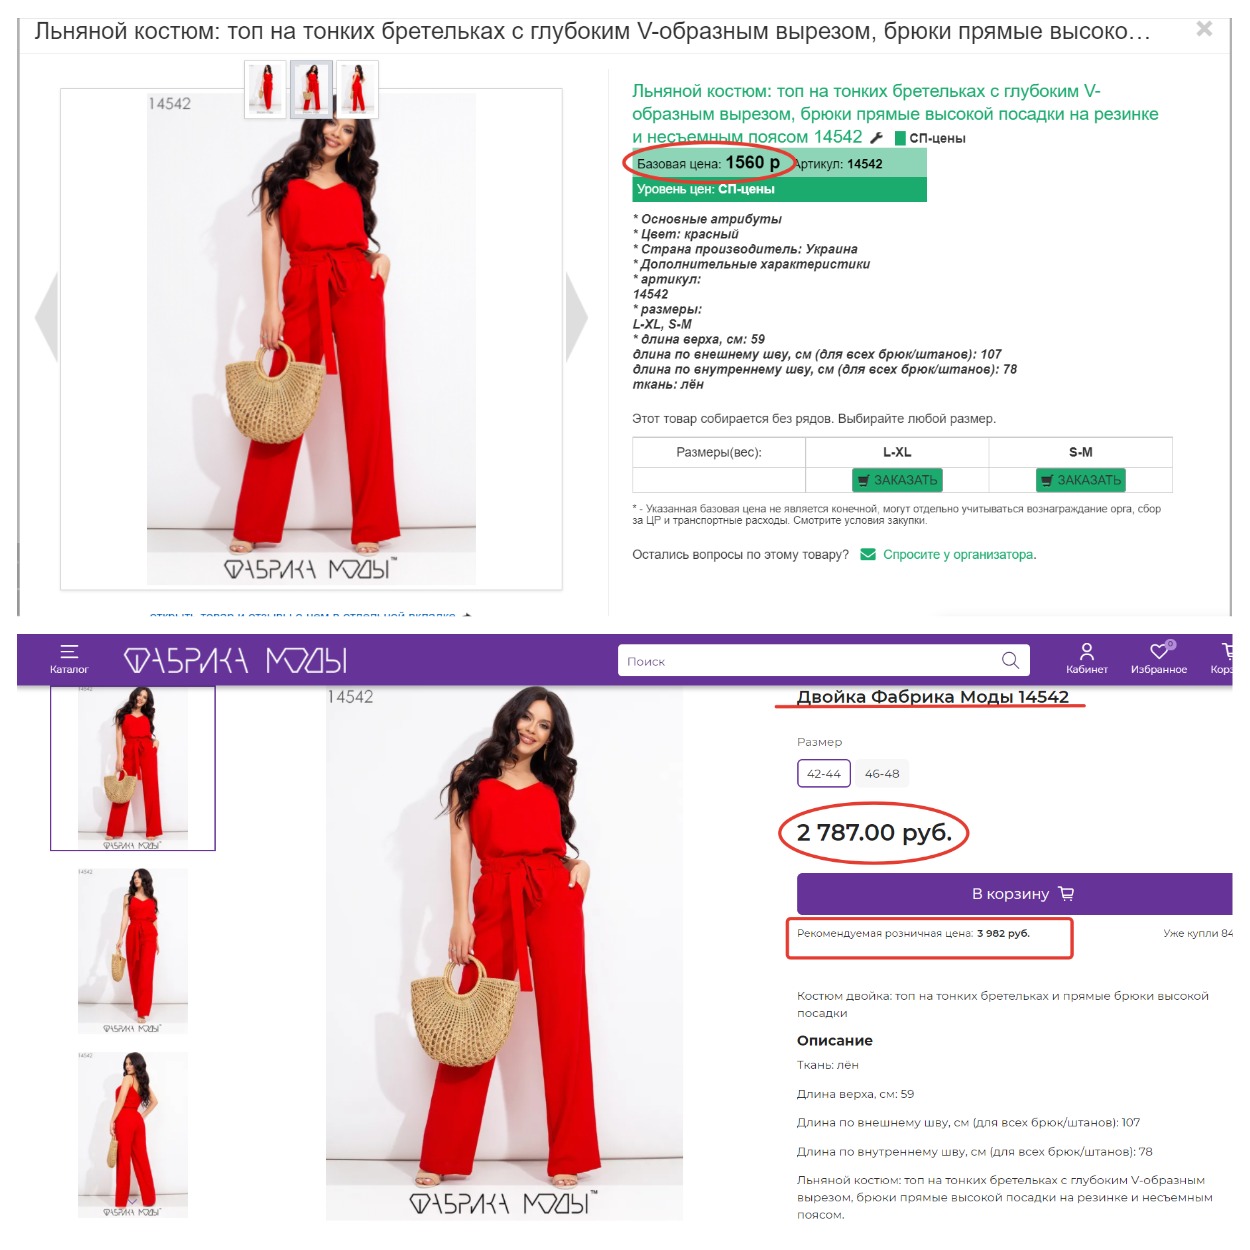Click the Спросите у организатора link
1250x1250 pixels.
(x=959, y=555)
